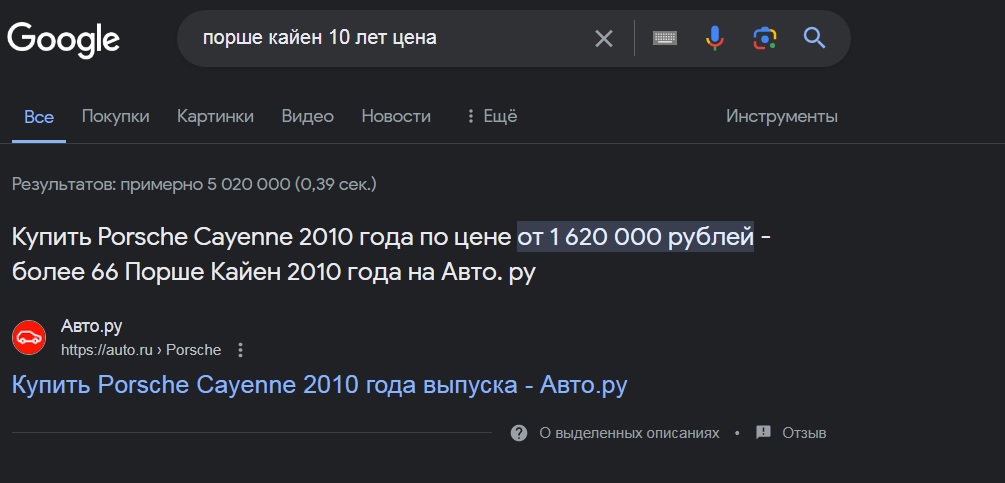1005x483 pixels.
Task: Open Купить Porsche Cayenne 2010 года выпуска link
Action: pos(319,385)
